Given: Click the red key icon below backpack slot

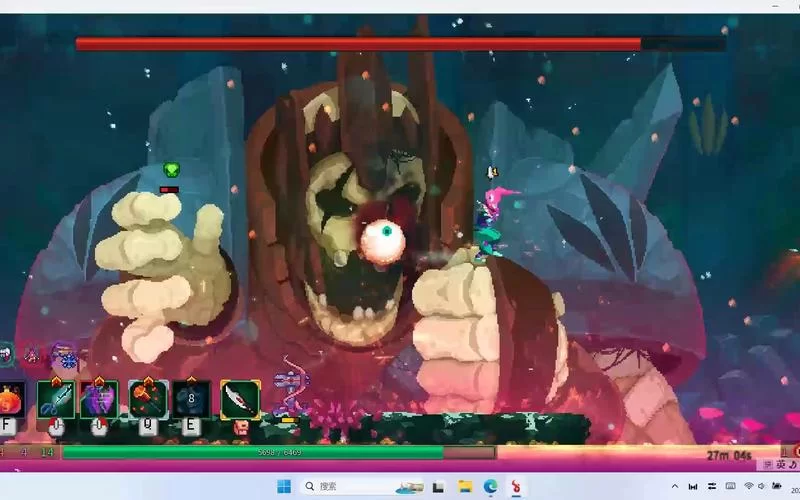Looking at the screenshot, I should pyautogui.click(x=241, y=428).
